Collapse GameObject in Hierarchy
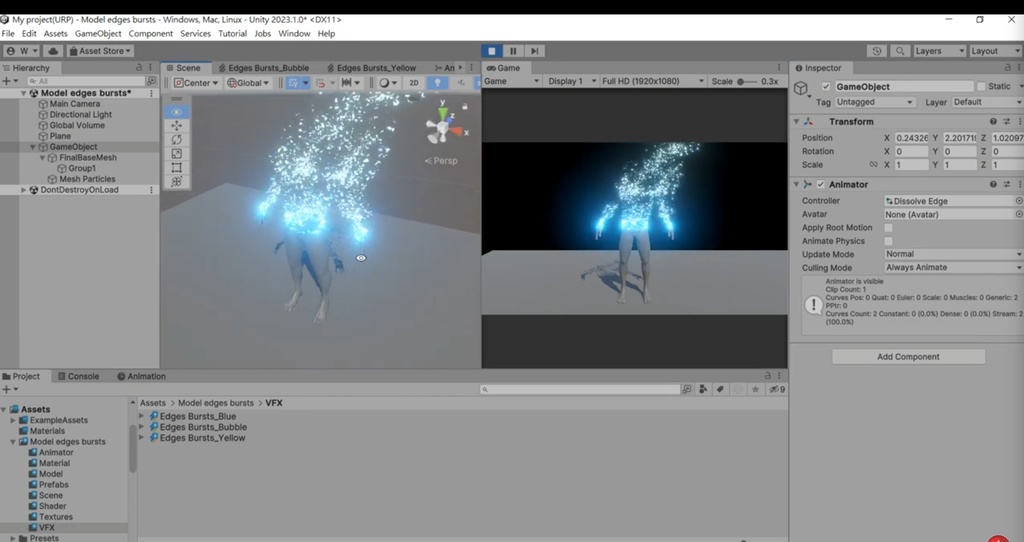Screen dimensions: 1024x542 pos(33,147)
